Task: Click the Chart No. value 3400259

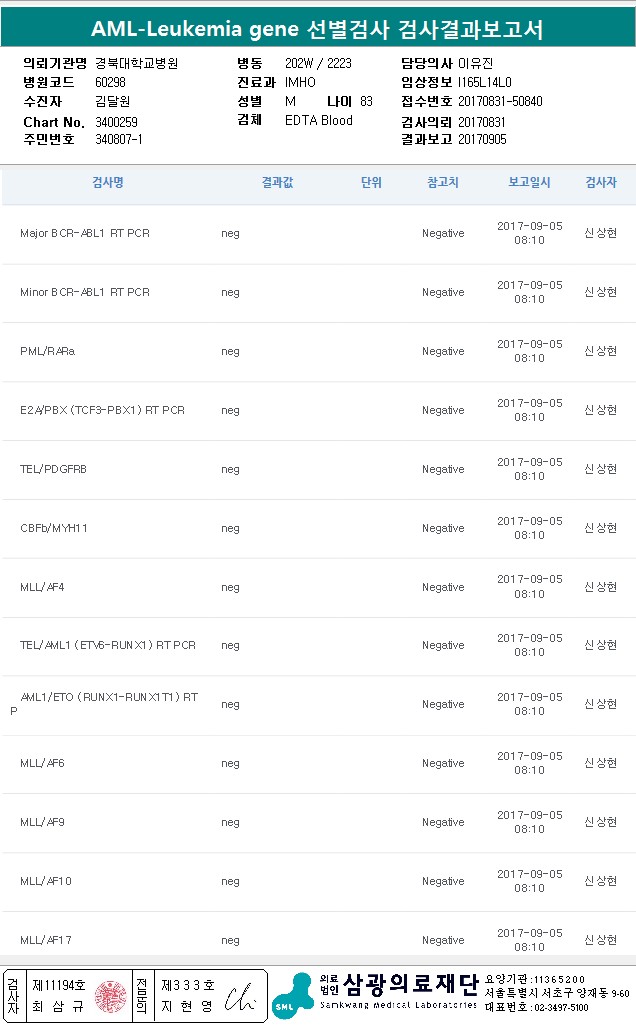Action: [116, 121]
